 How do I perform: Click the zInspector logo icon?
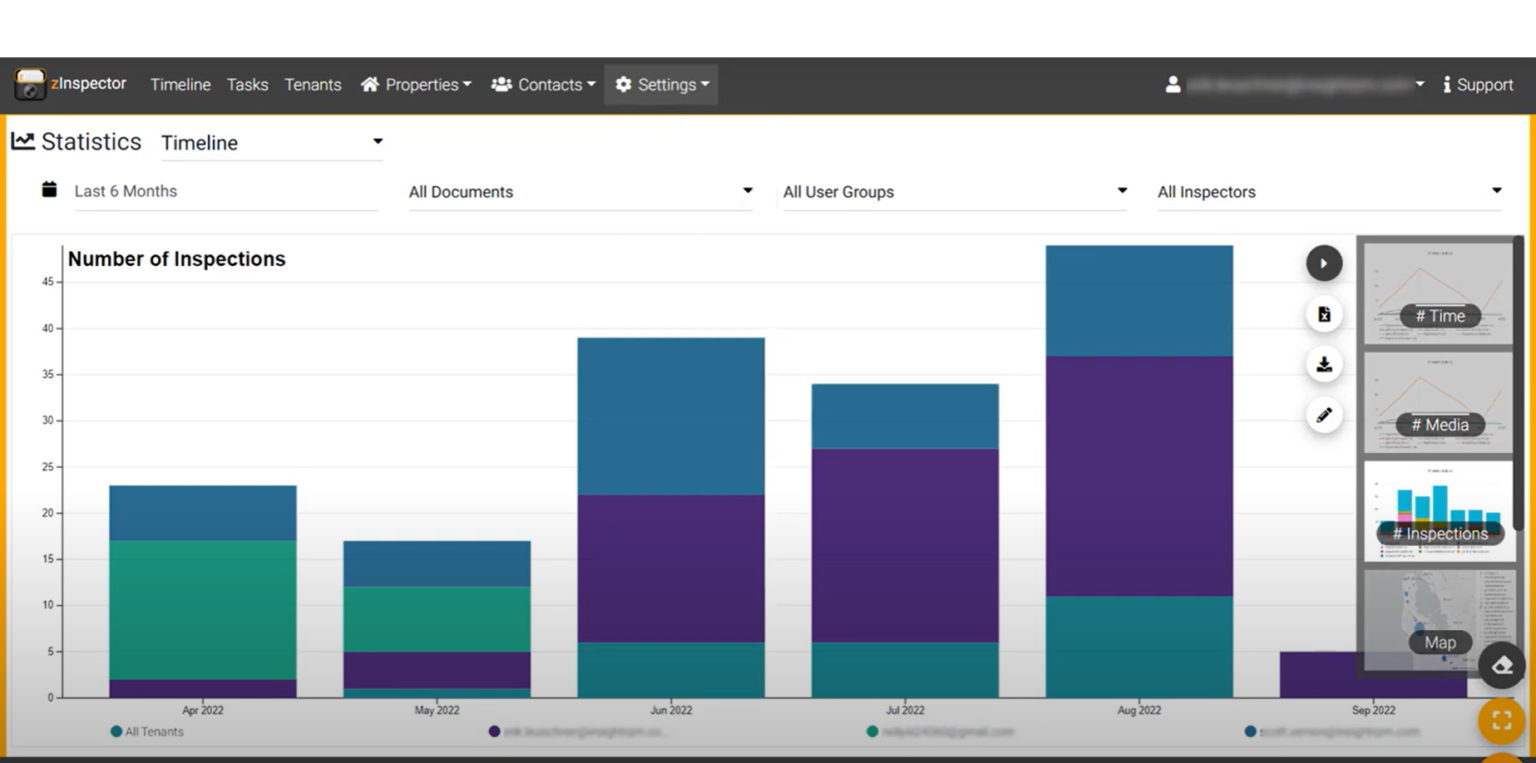point(30,84)
